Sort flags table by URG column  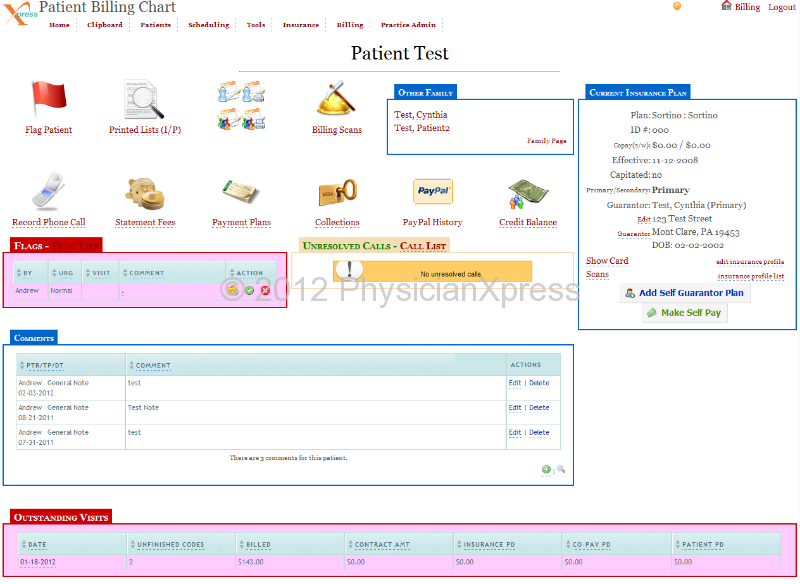click(65, 273)
